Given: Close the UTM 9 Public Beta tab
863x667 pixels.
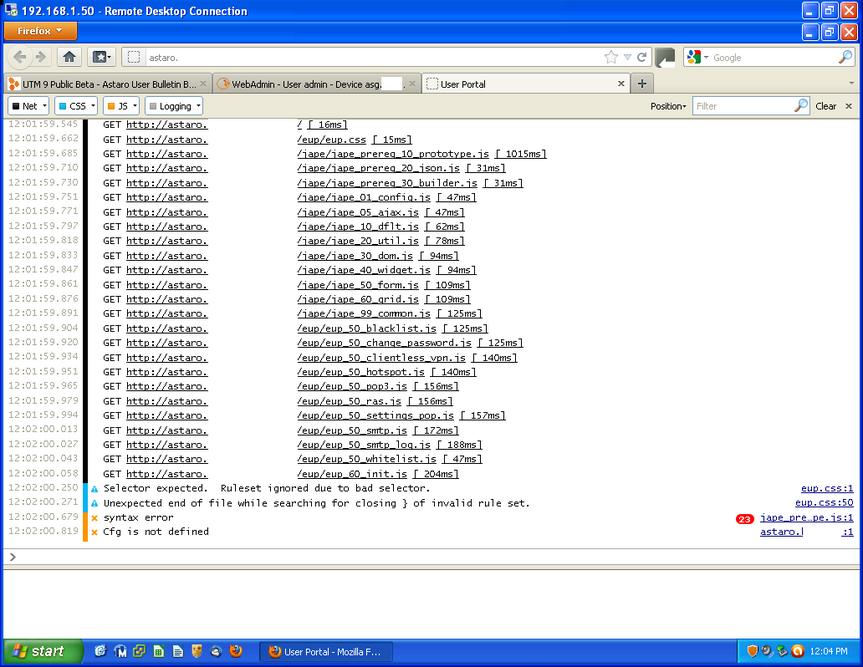Looking at the screenshot, I should [x=203, y=84].
